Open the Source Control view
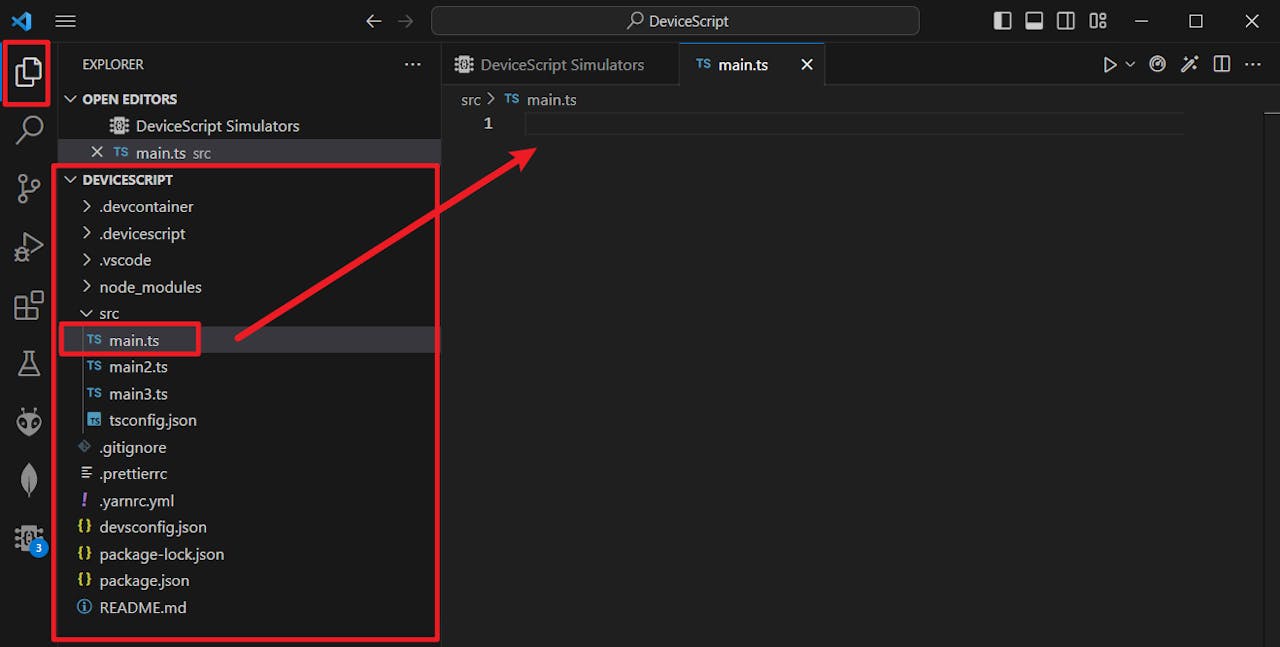1280x647 pixels. point(29,188)
